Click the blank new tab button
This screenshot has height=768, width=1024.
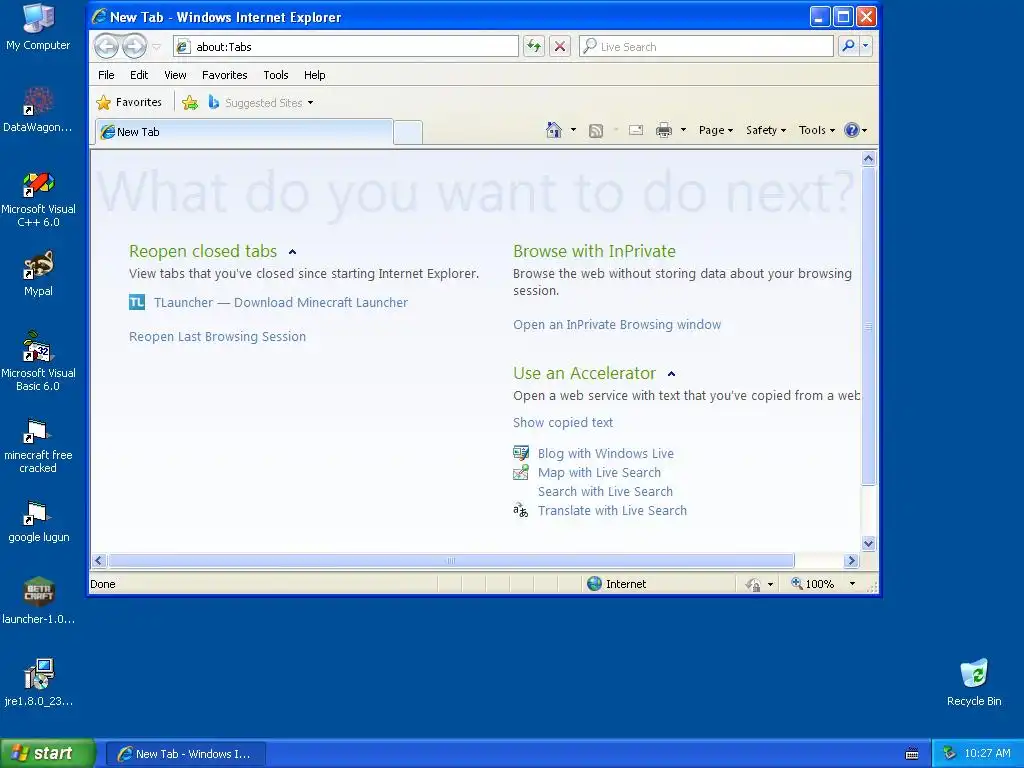pyautogui.click(x=408, y=133)
